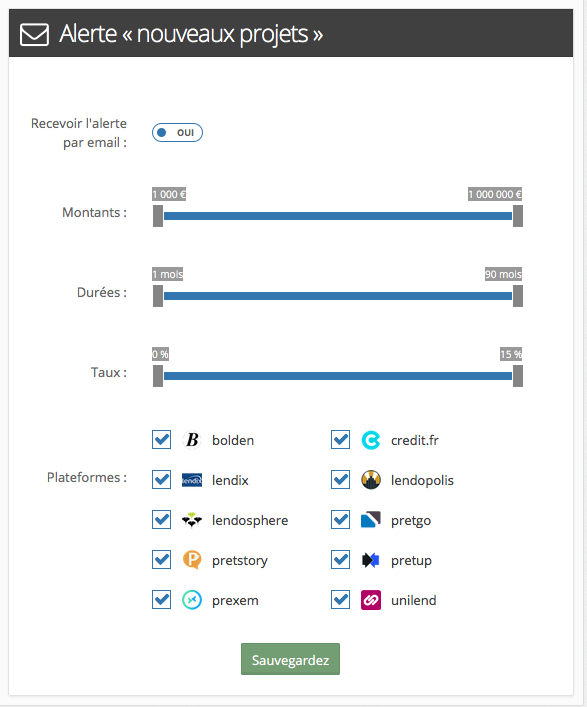Image resolution: width=587 pixels, height=707 pixels.
Task: Click the pretgo logo icon
Action: coord(371,520)
